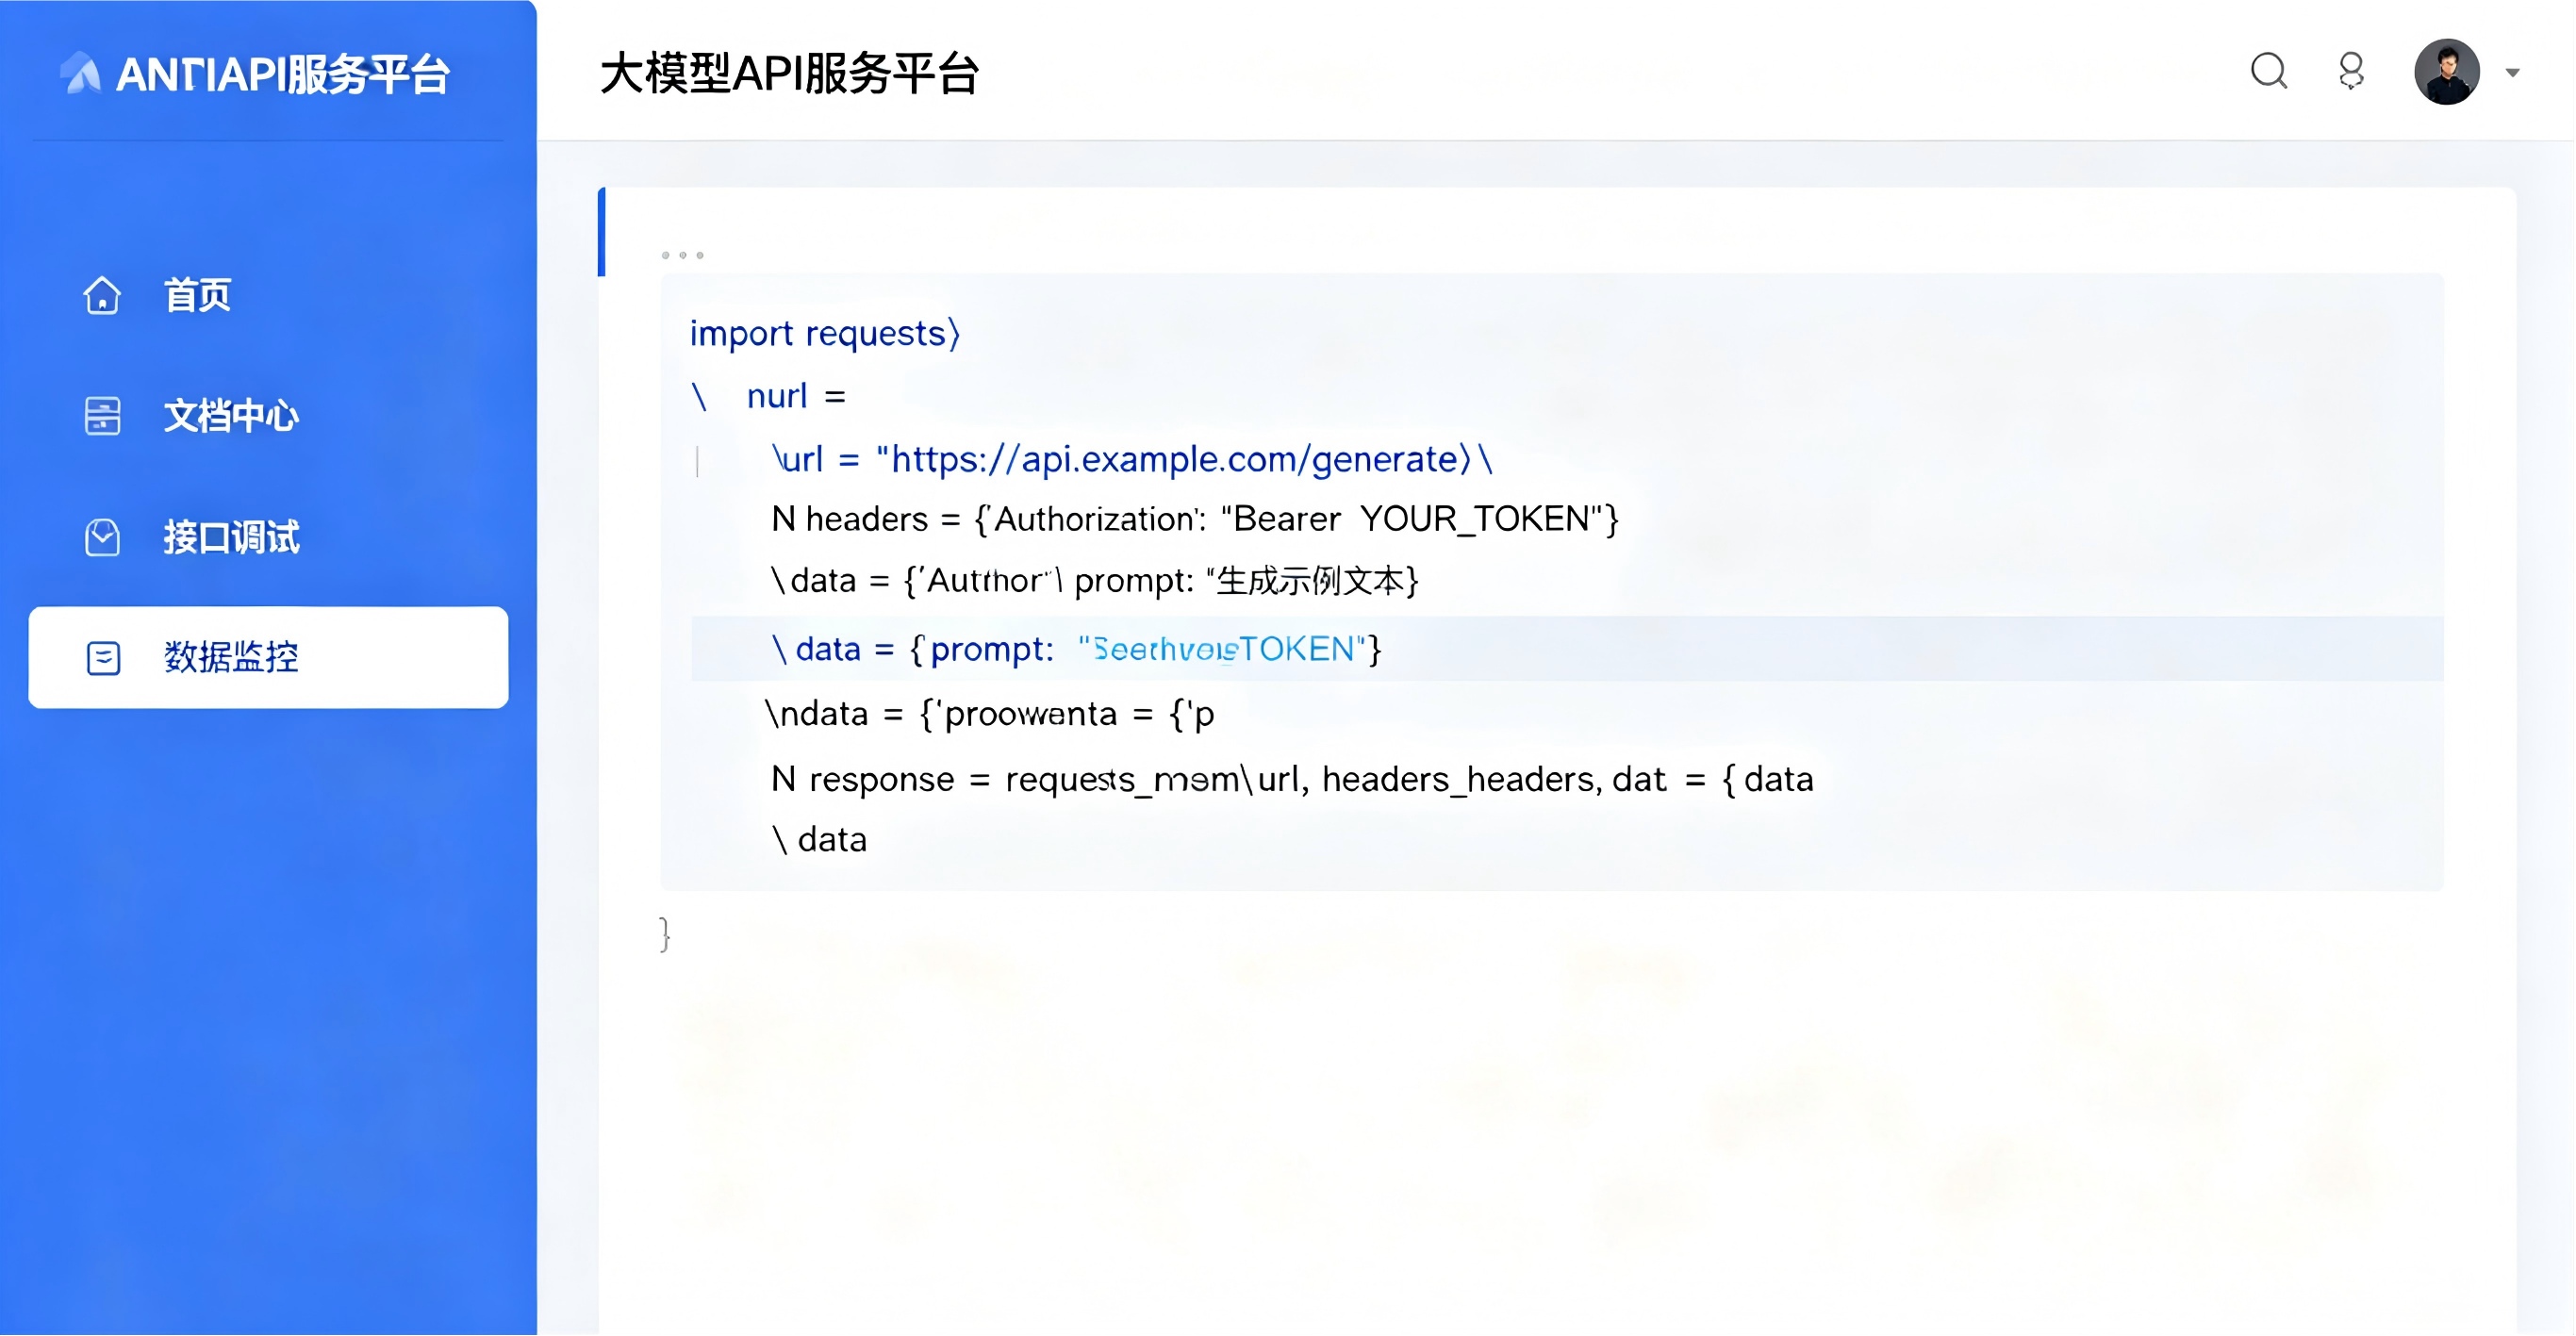Click the notification icon beside search

[x=2351, y=71]
